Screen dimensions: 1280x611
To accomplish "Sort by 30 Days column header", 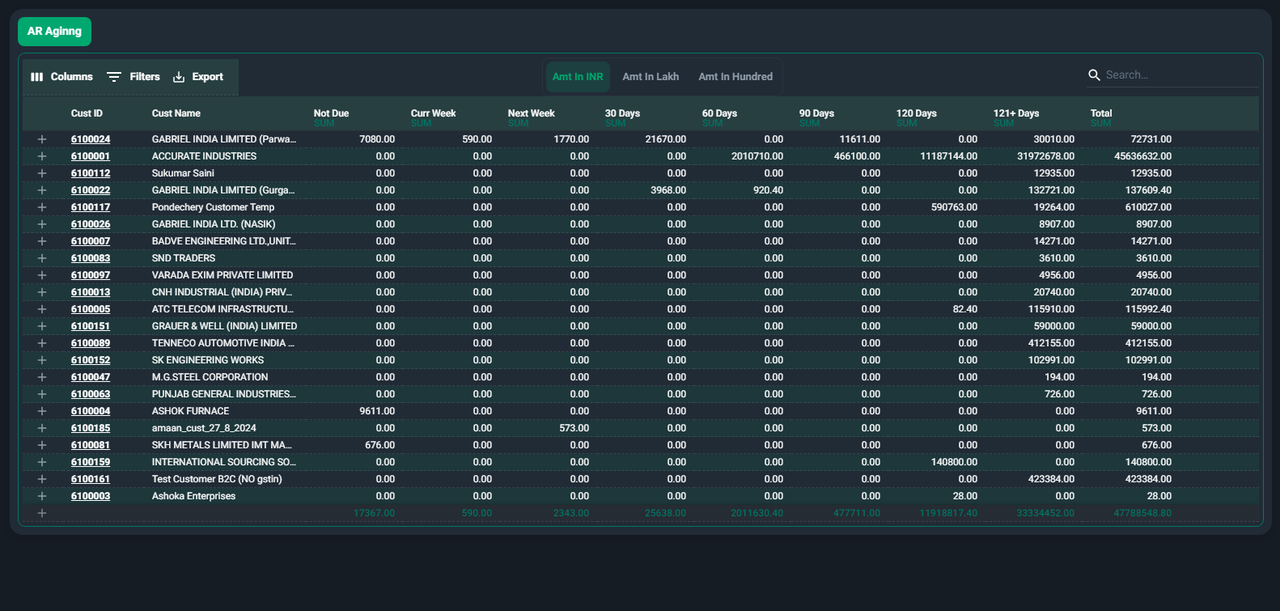I will click(x=622, y=113).
